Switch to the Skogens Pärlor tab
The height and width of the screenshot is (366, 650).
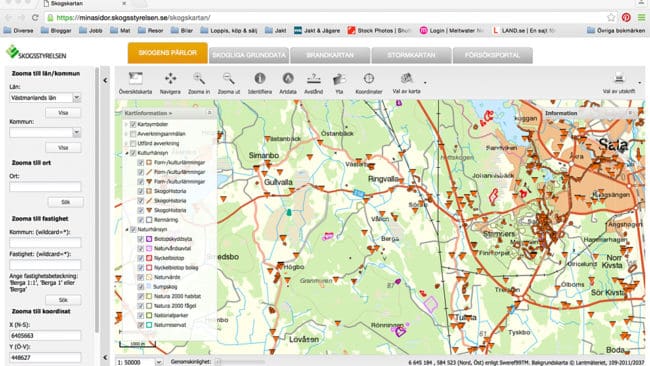[167, 53]
